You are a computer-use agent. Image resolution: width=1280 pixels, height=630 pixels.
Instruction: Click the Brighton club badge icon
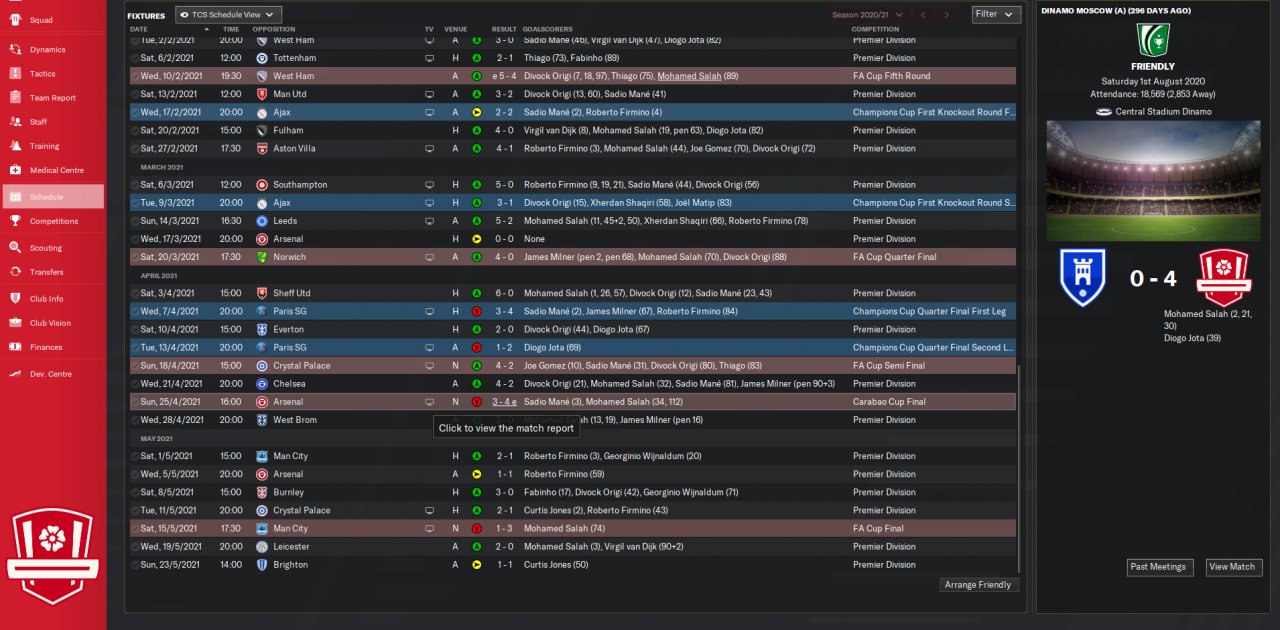261,565
